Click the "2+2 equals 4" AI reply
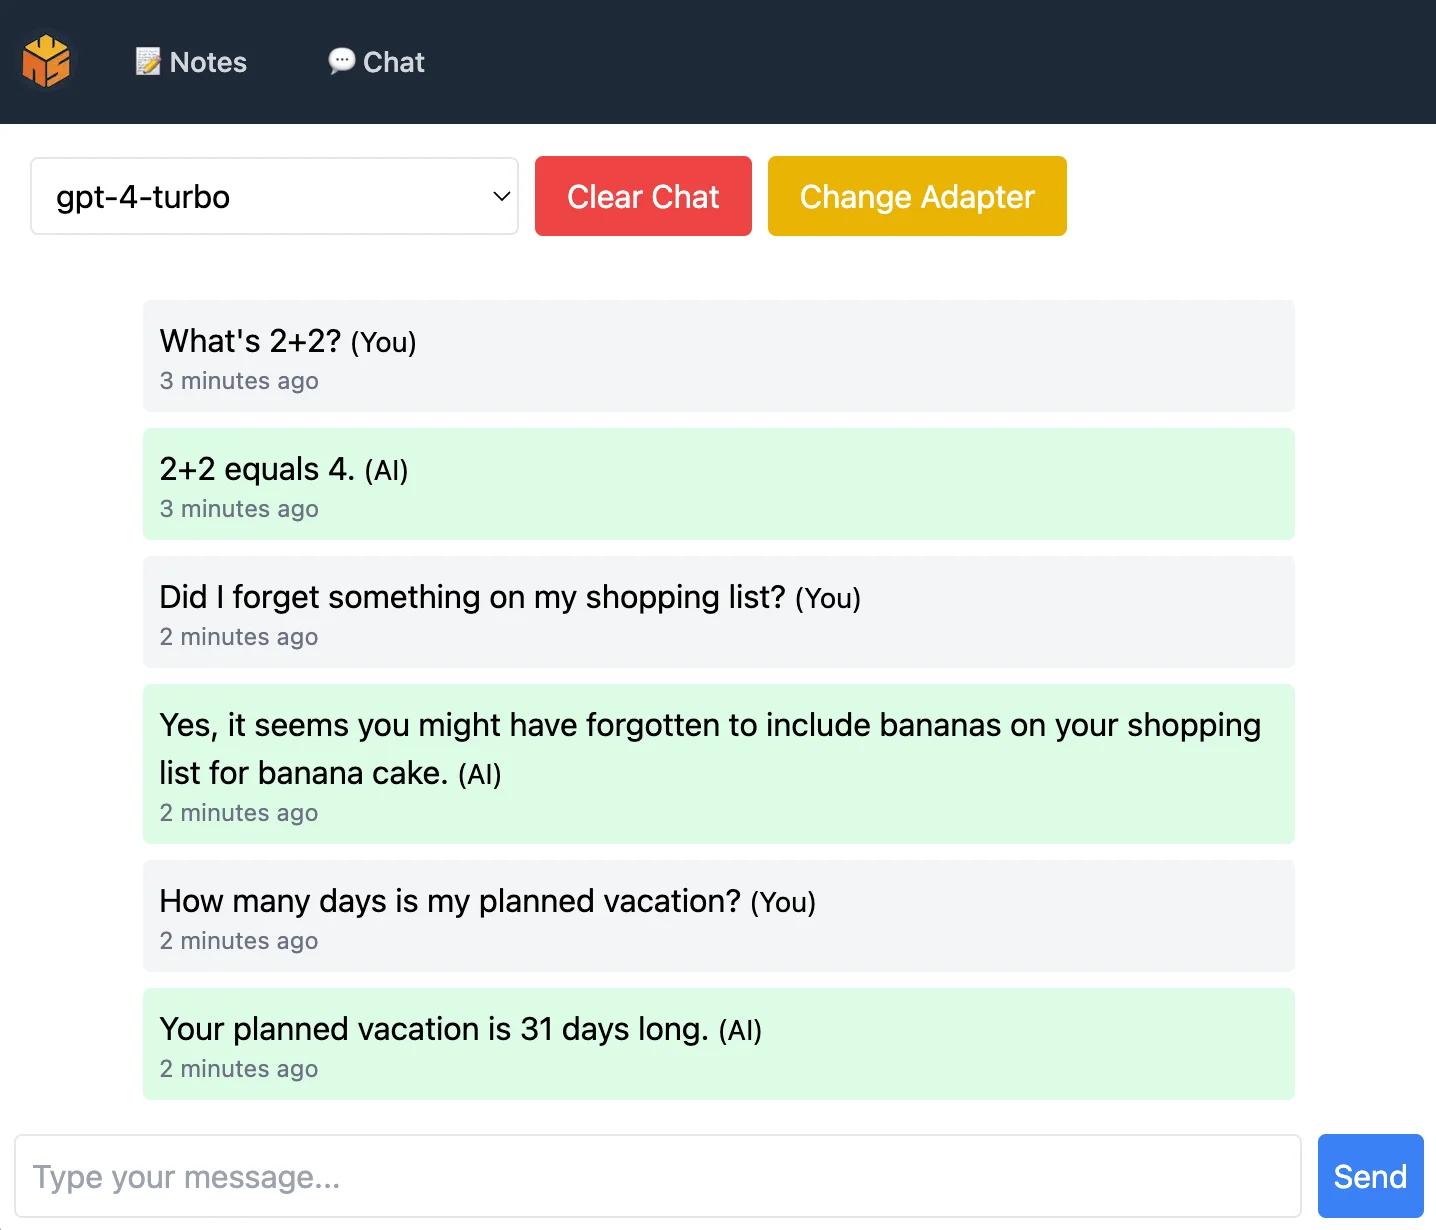The image size is (1436, 1230). click(x=719, y=483)
